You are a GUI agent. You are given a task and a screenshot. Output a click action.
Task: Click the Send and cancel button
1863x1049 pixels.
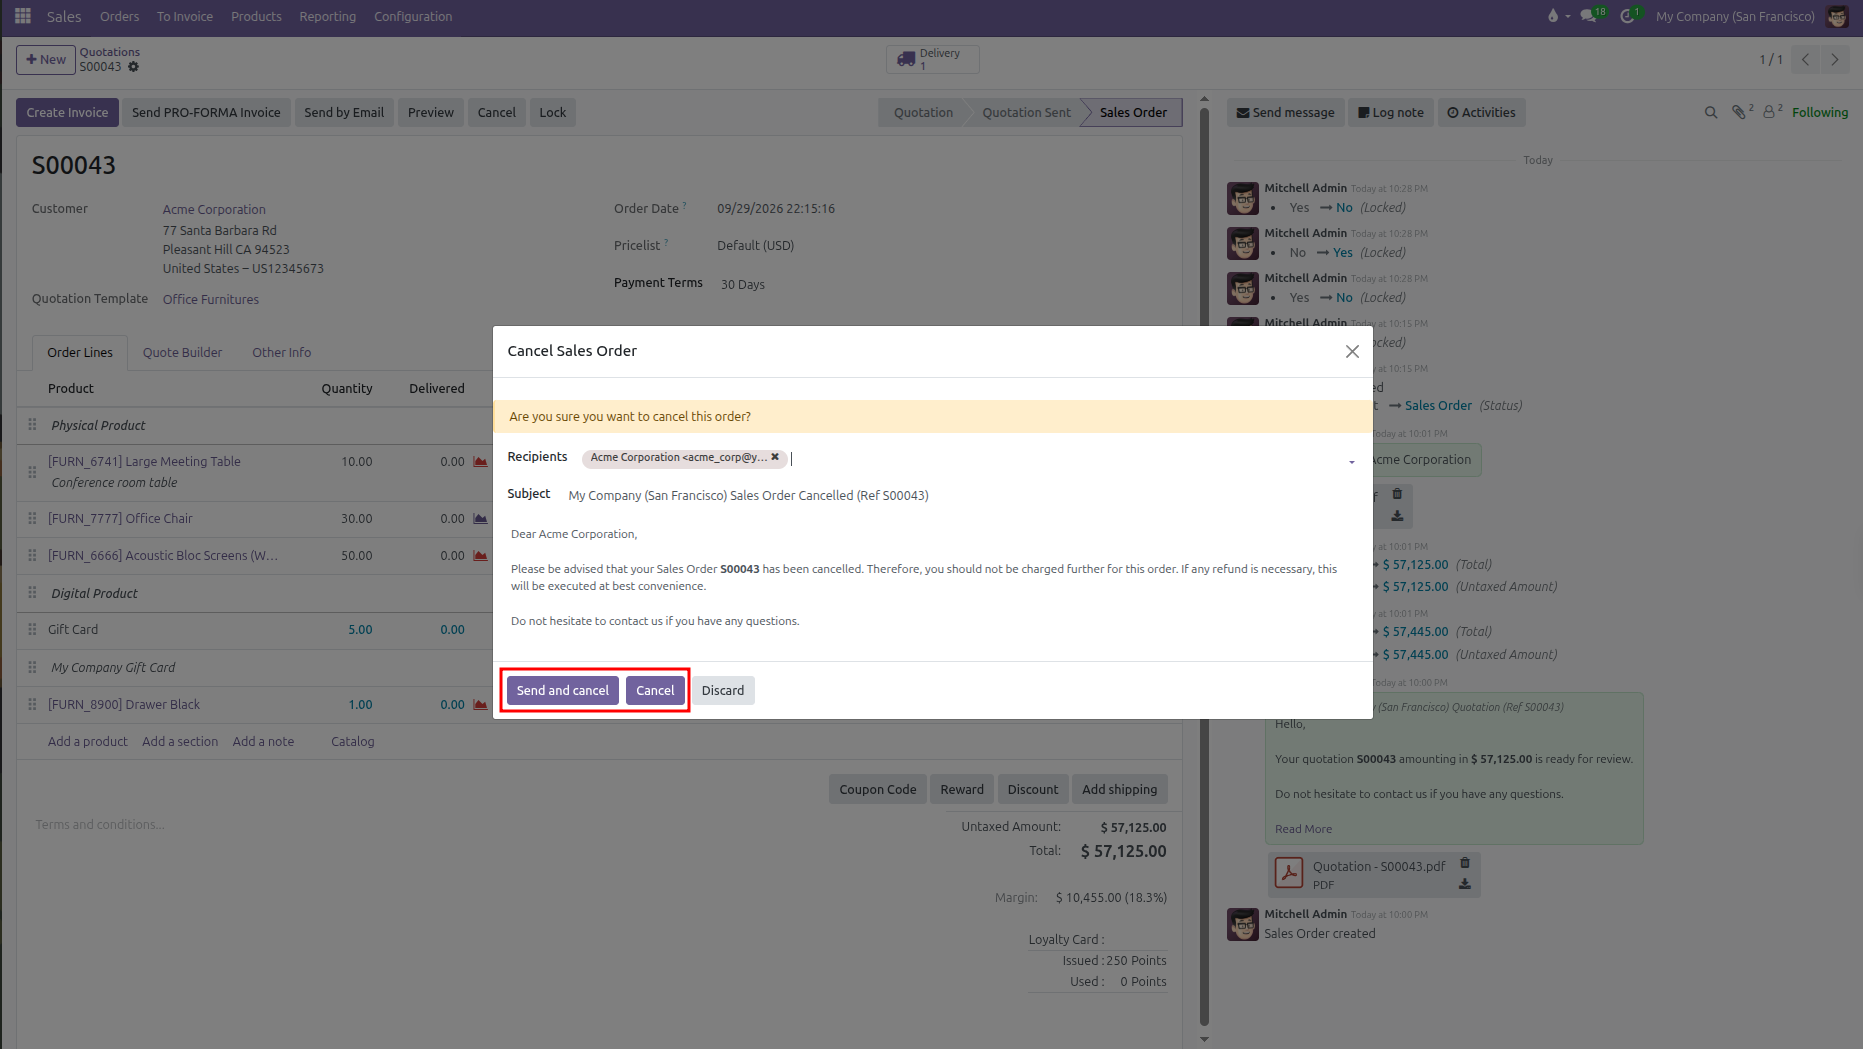click(x=563, y=690)
